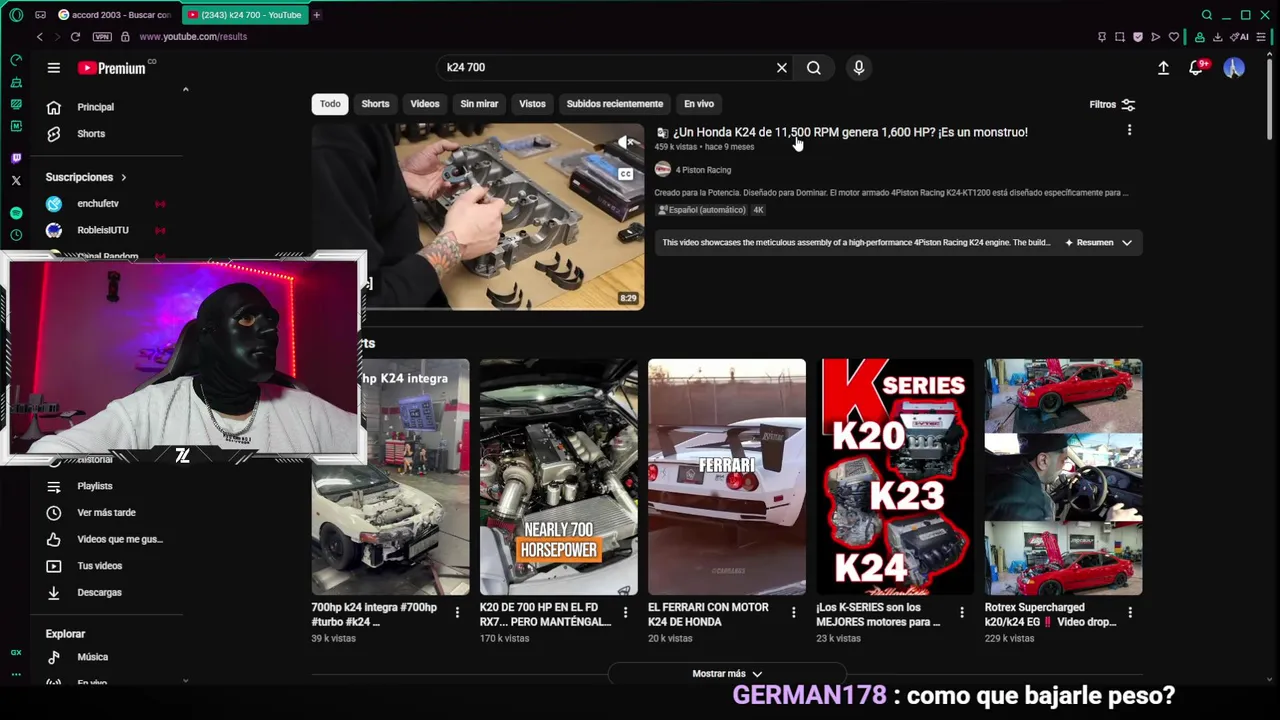The width and height of the screenshot is (1280, 720).
Task: Open Easy Setup sliders icon
Action: click(x=1261, y=37)
